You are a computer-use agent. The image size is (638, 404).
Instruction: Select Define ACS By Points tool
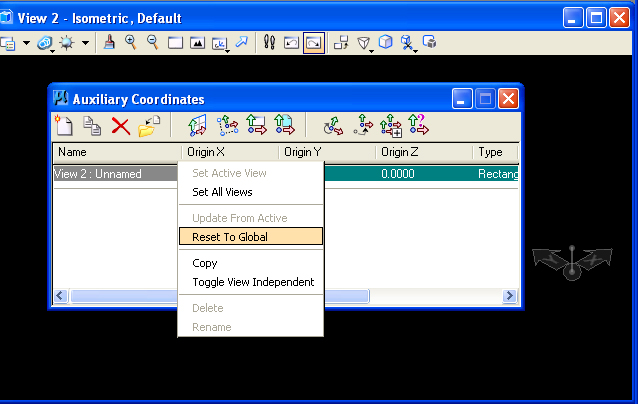tap(227, 125)
